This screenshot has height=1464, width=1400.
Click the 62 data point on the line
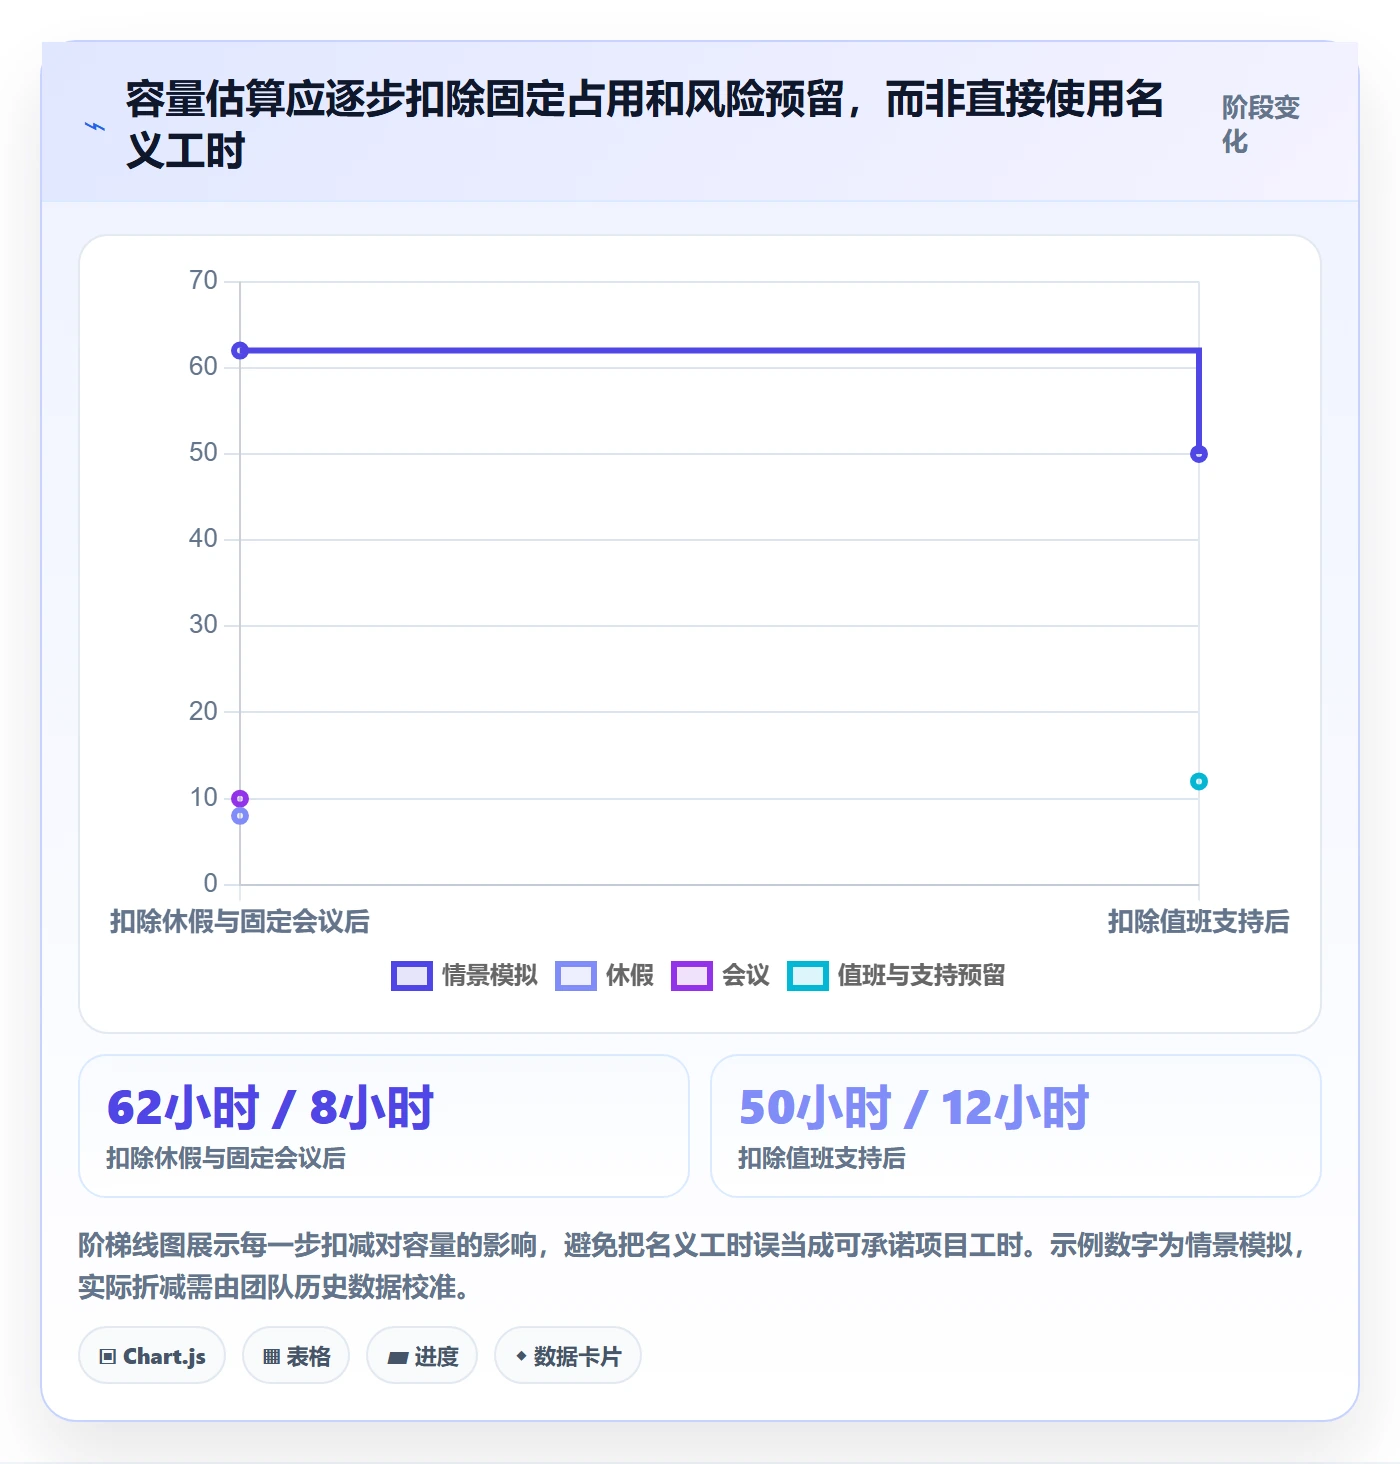point(240,350)
